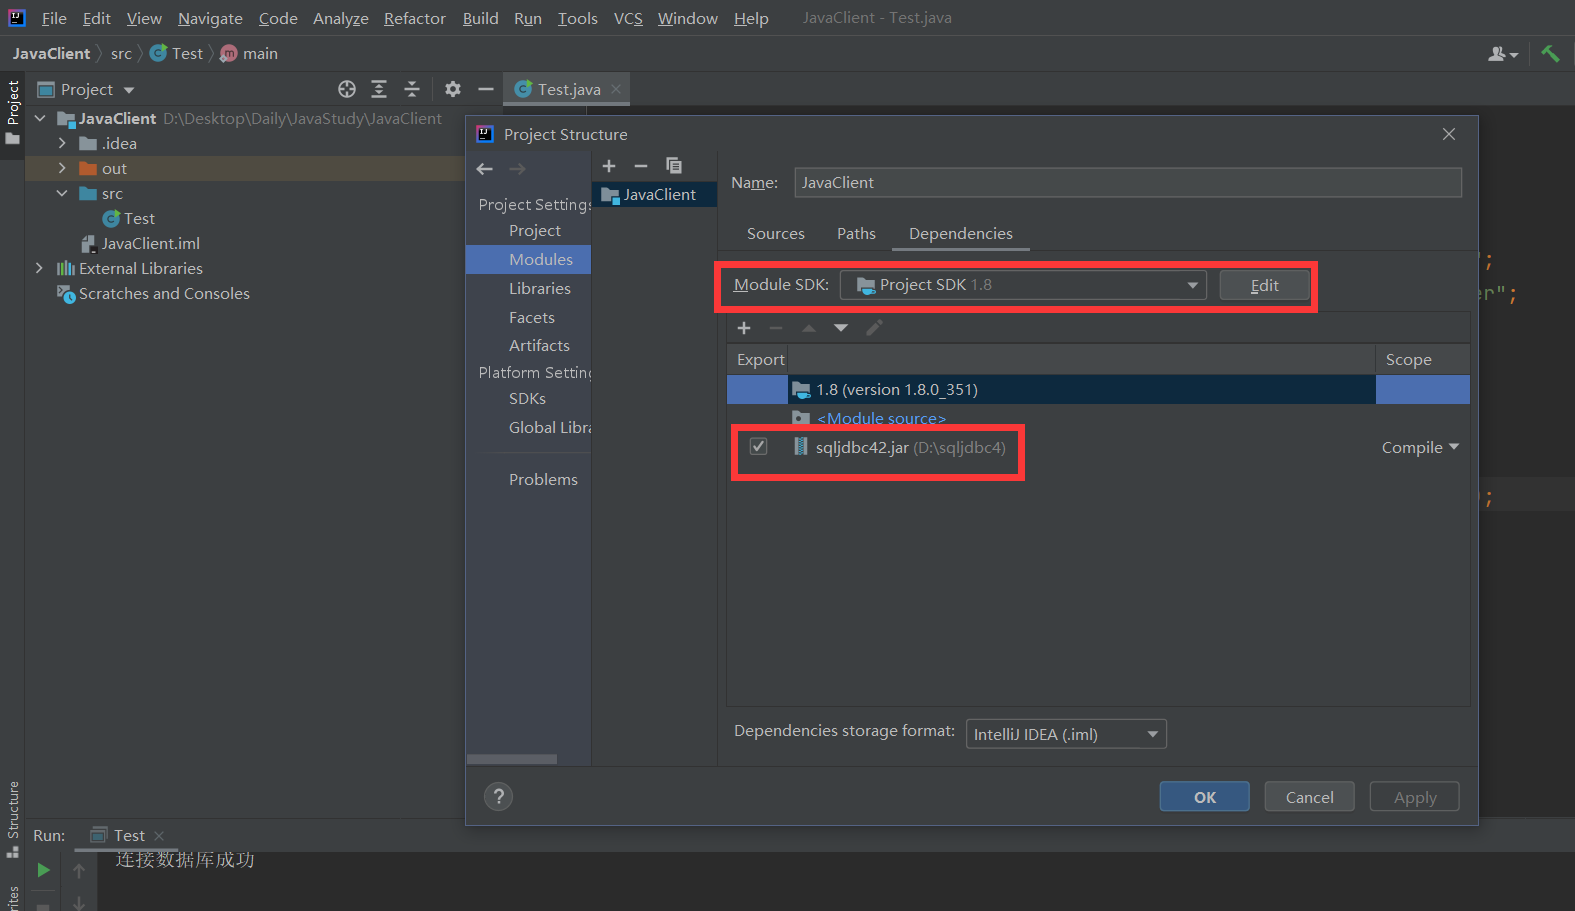Click the locate target crosshair icon in Project panel
The width and height of the screenshot is (1575, 911).
[347, 89]
